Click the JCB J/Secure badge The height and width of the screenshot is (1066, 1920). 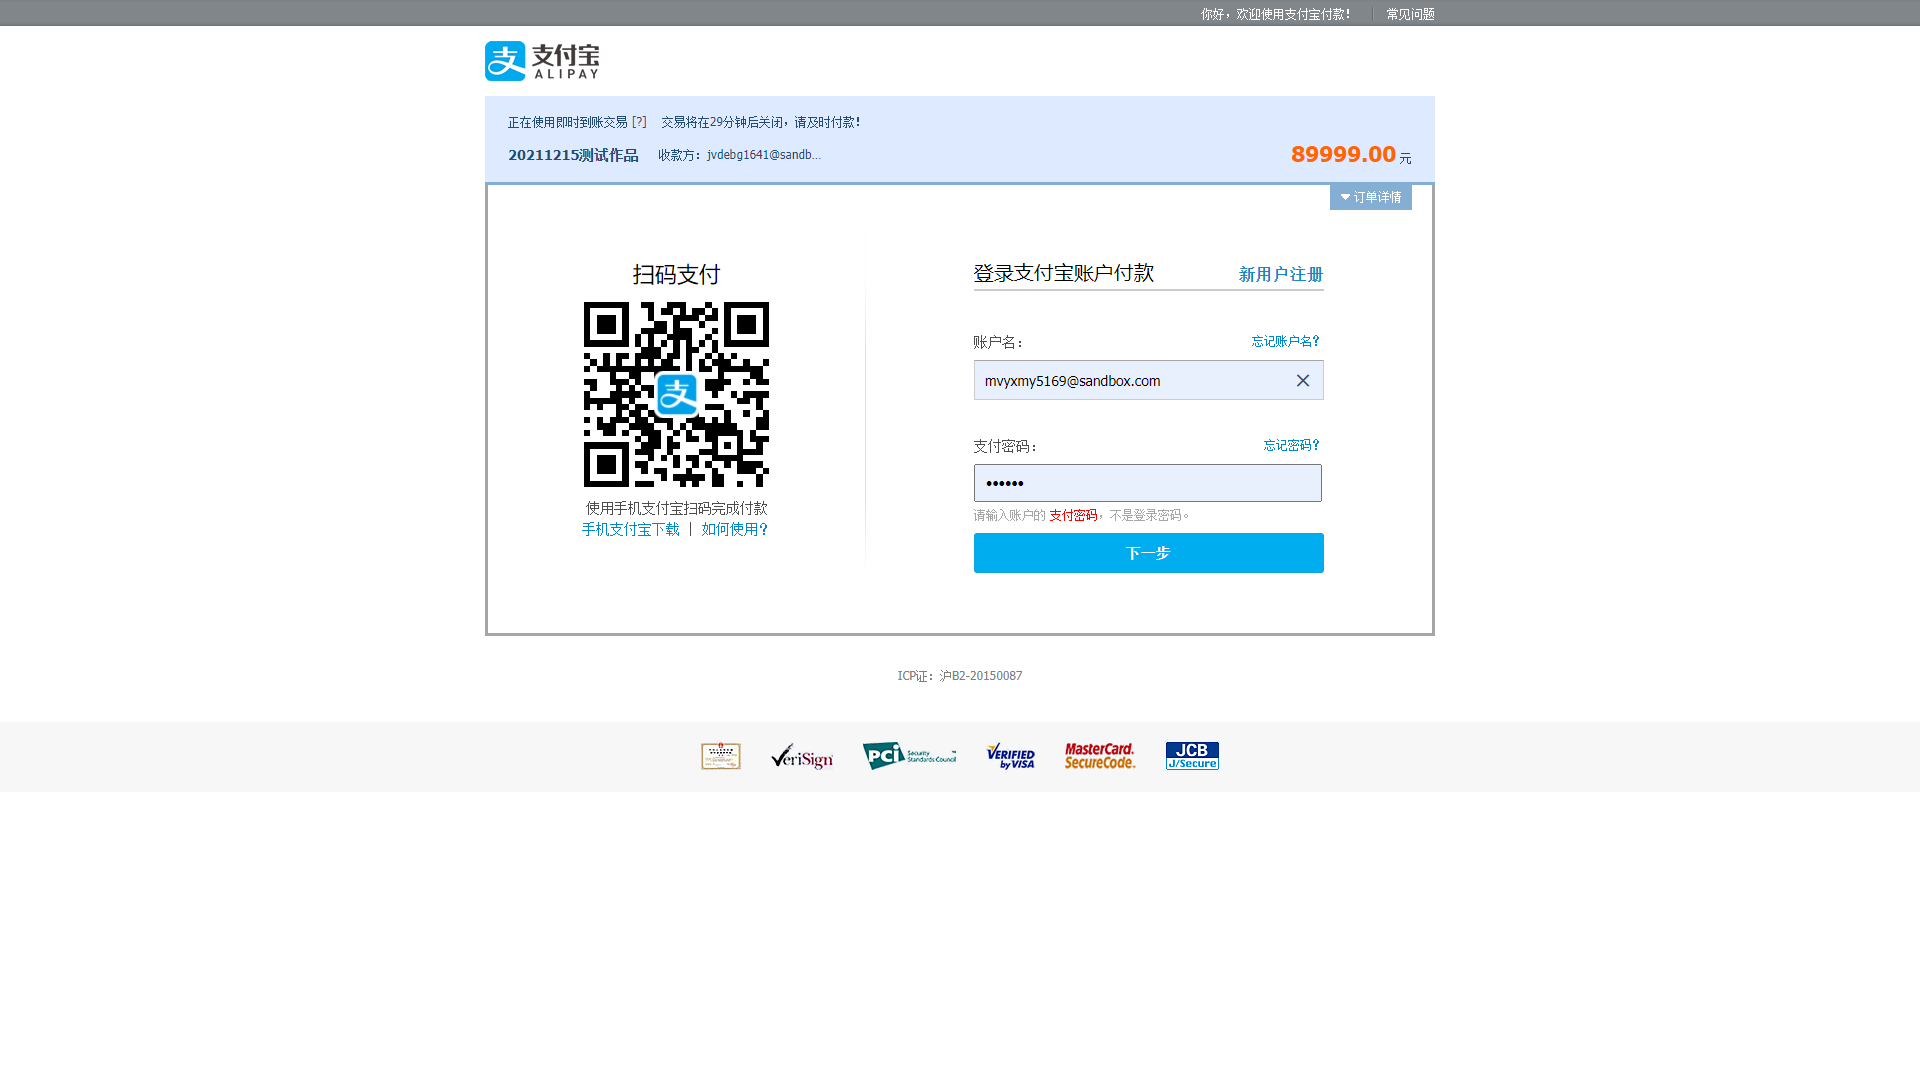tap(1192, 756)
